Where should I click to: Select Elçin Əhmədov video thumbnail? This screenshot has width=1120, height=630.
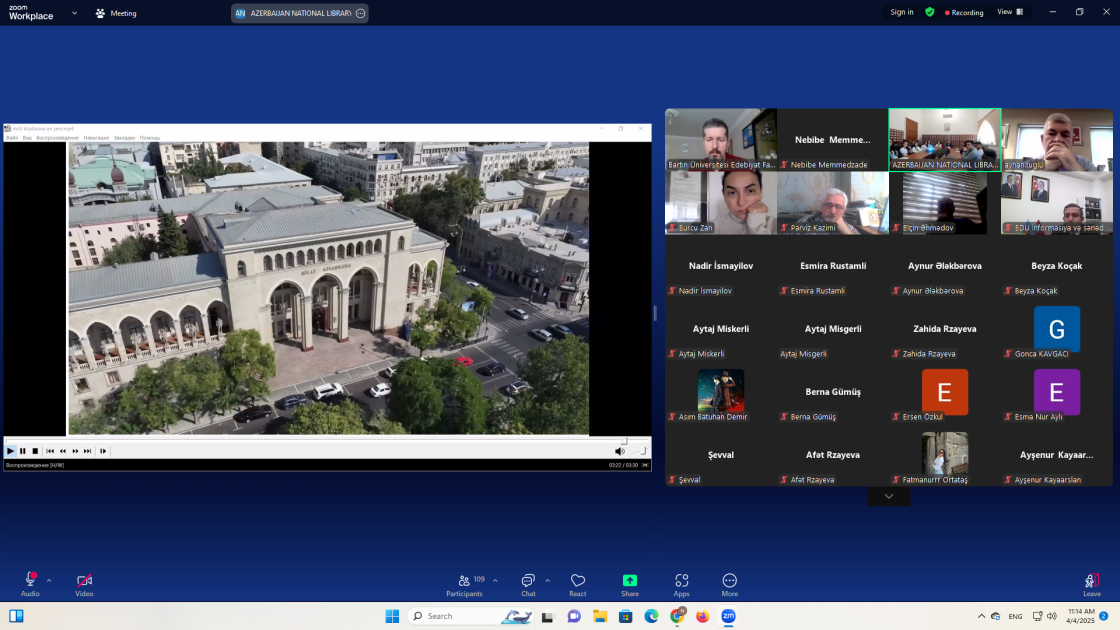944,203
